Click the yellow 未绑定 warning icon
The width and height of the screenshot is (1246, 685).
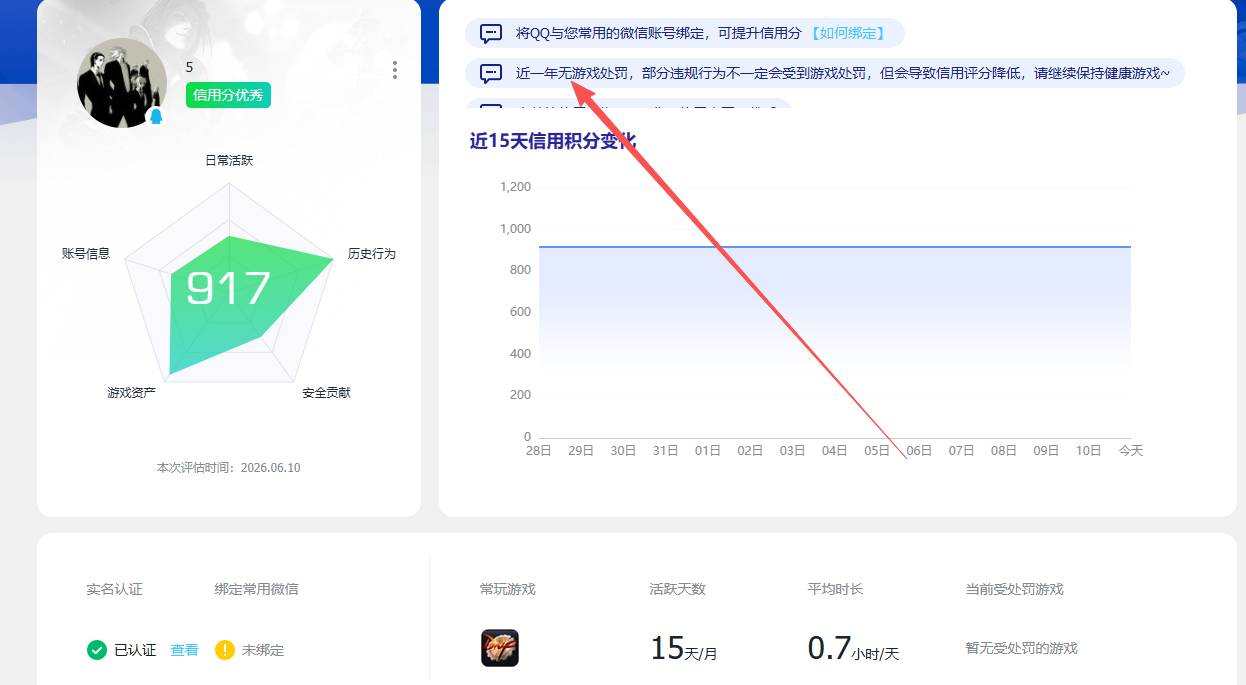[x=225, y=650]
